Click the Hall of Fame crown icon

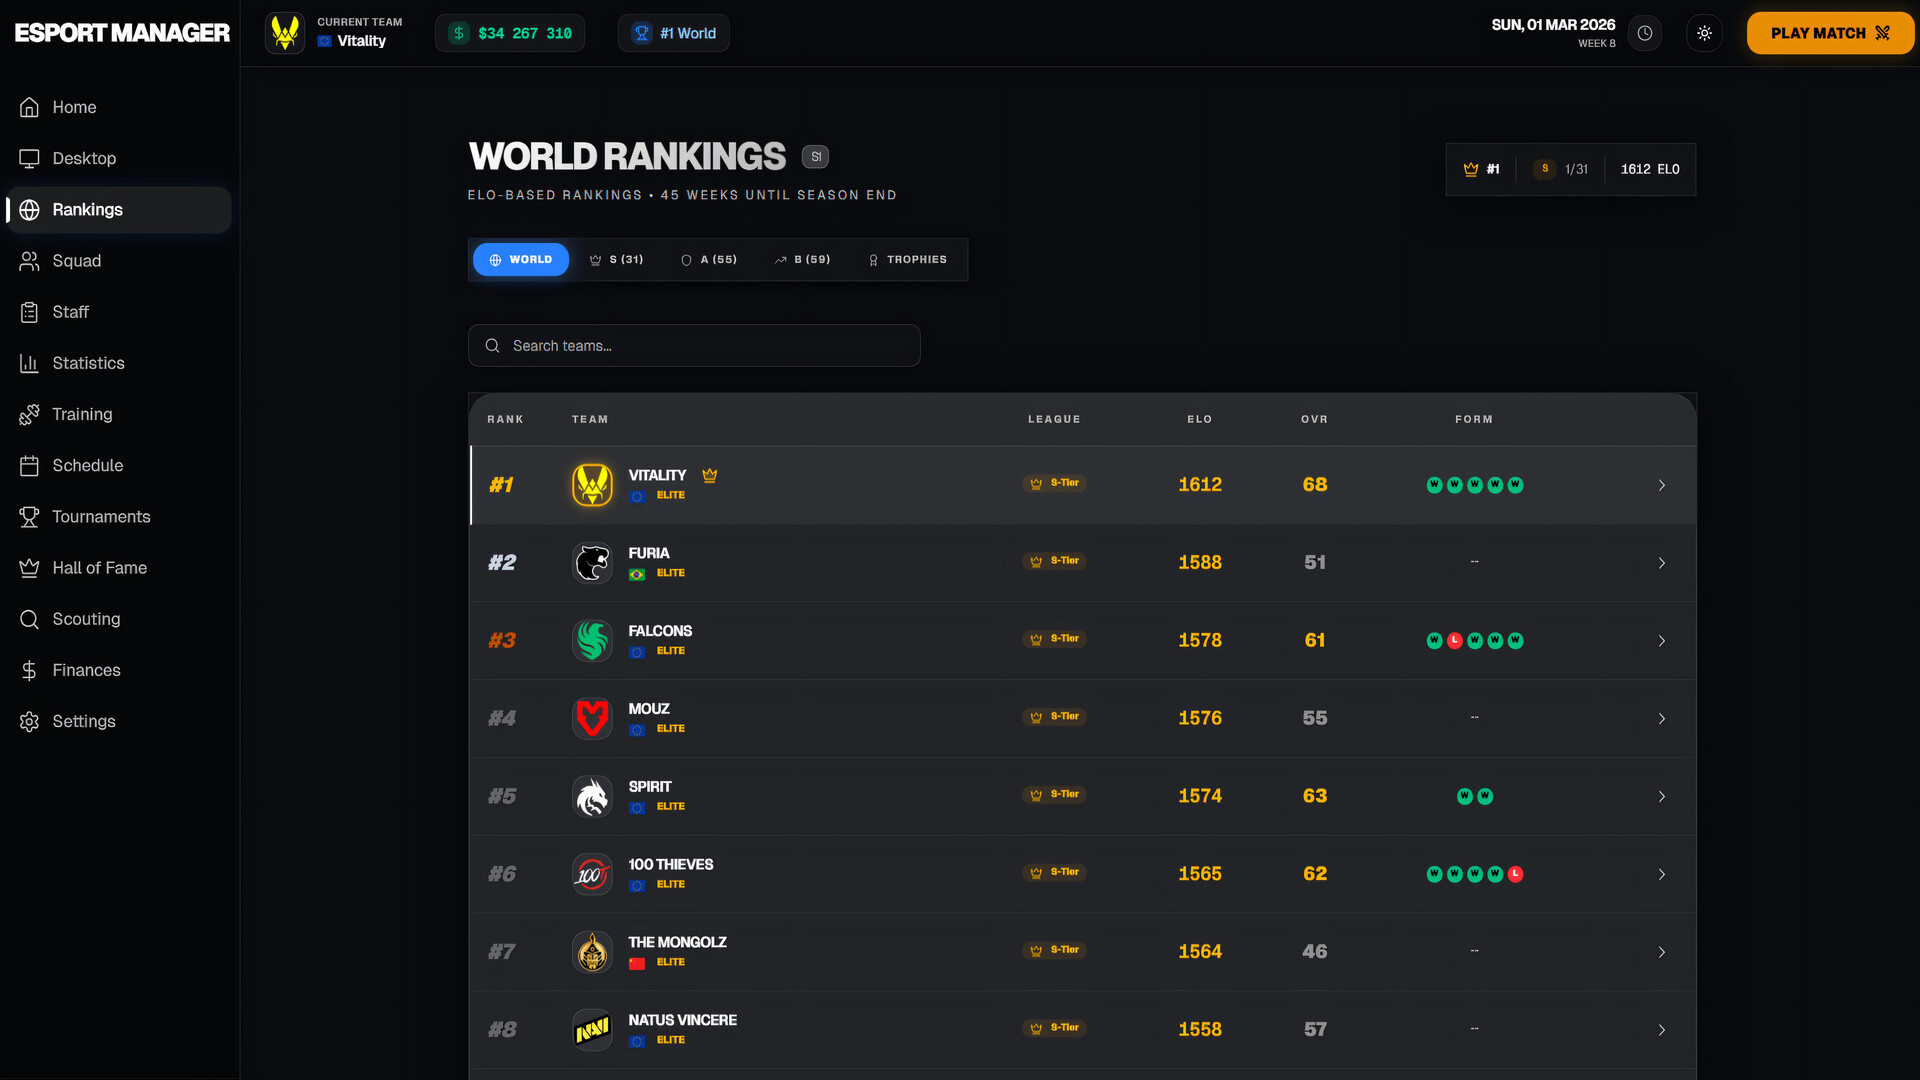point(29,568)
